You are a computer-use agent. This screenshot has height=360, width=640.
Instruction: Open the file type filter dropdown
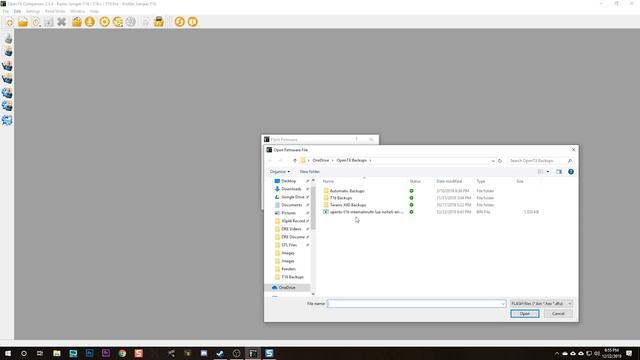pyautogui.click(x=542, y=304)
